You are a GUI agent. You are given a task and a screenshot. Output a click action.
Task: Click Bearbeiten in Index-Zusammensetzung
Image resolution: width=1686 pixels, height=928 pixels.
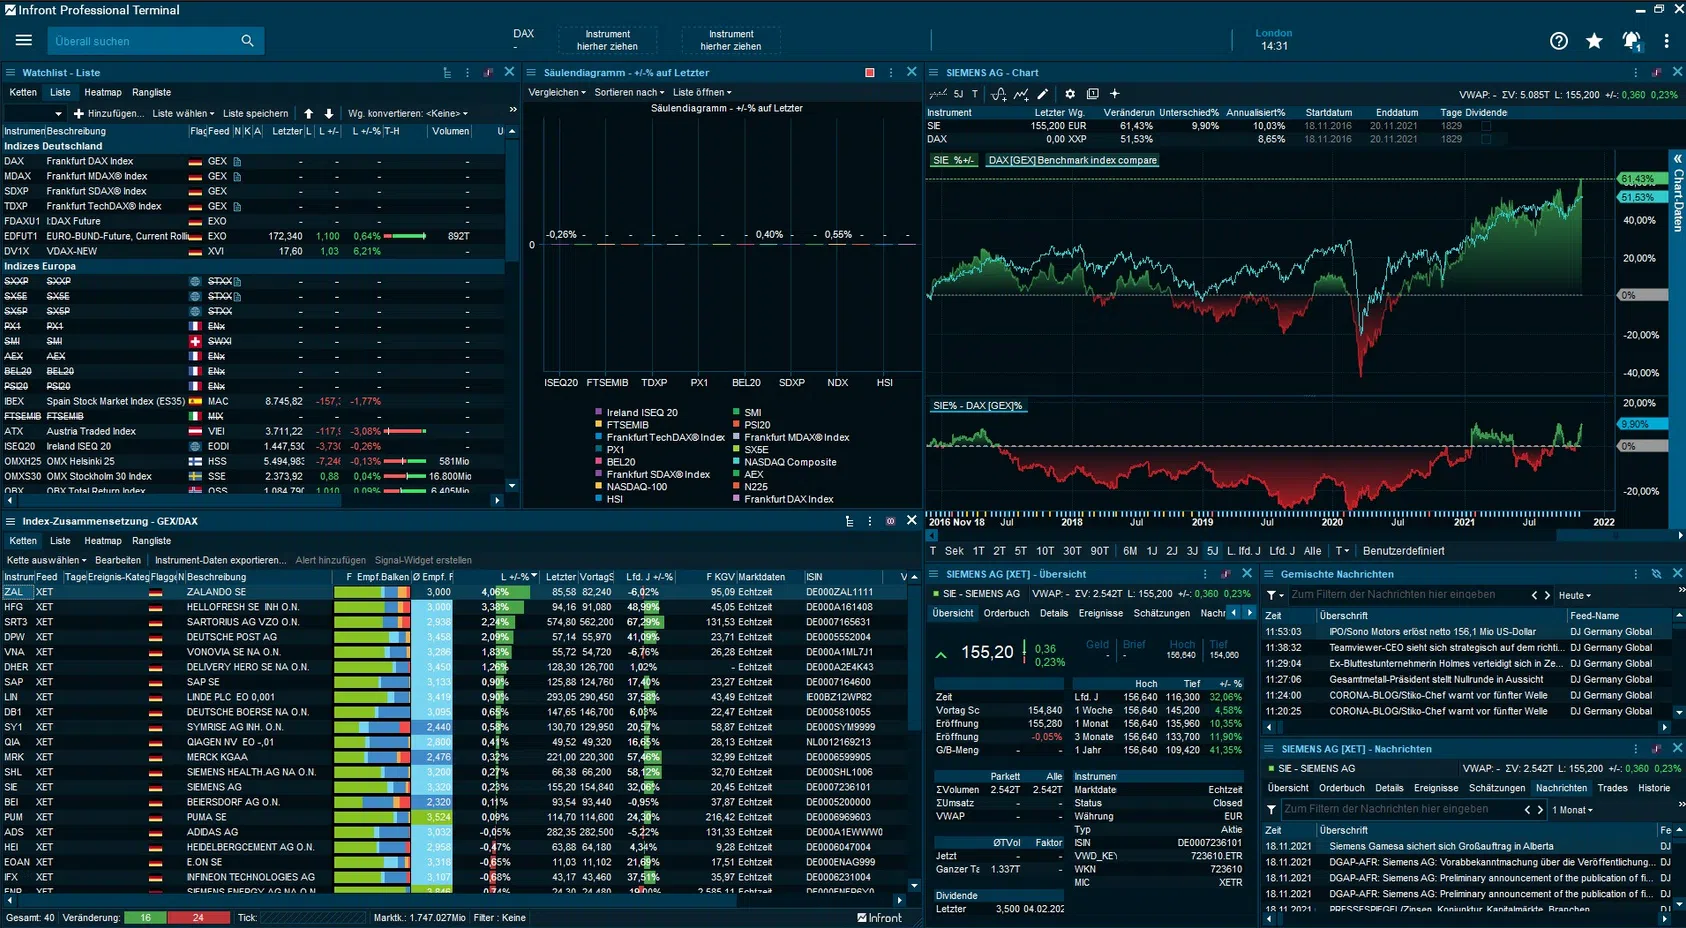(118, 560)
